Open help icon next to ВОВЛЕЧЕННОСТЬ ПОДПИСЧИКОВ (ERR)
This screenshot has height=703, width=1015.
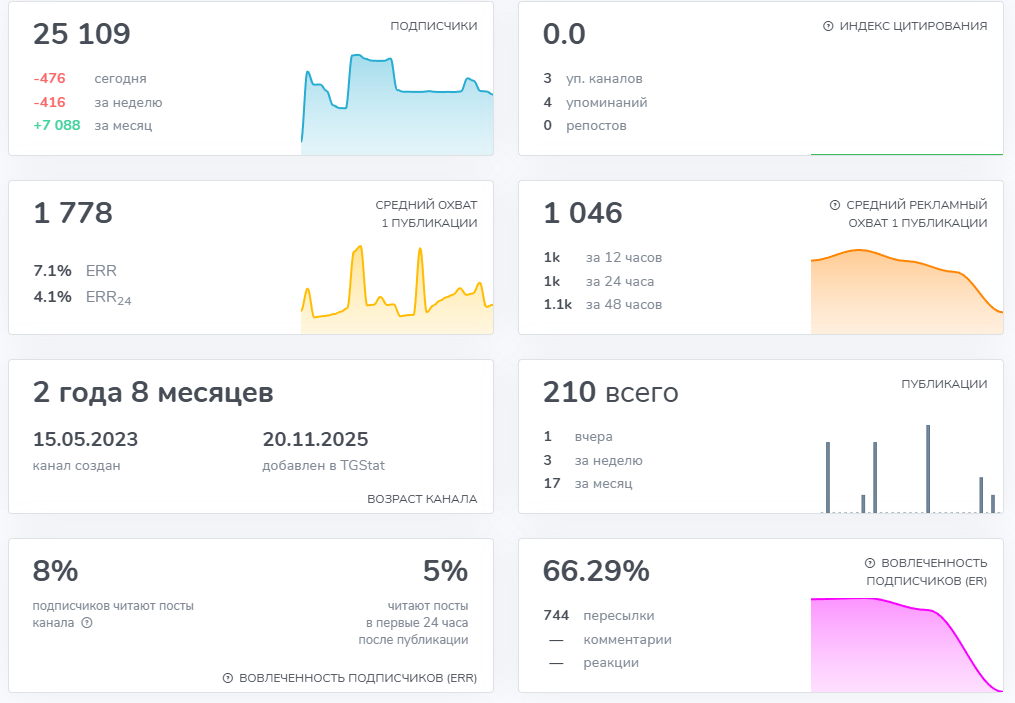tap(228, 678)
